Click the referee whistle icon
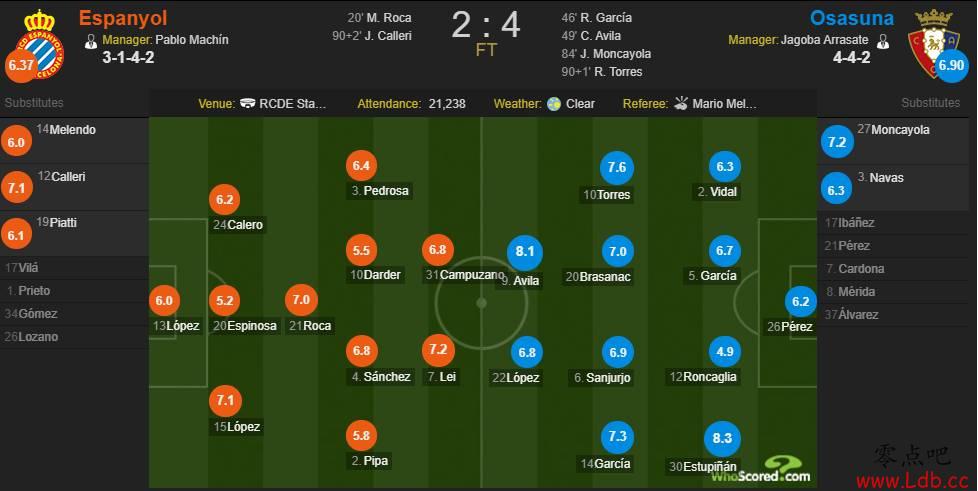 click(x=680, y=104)
